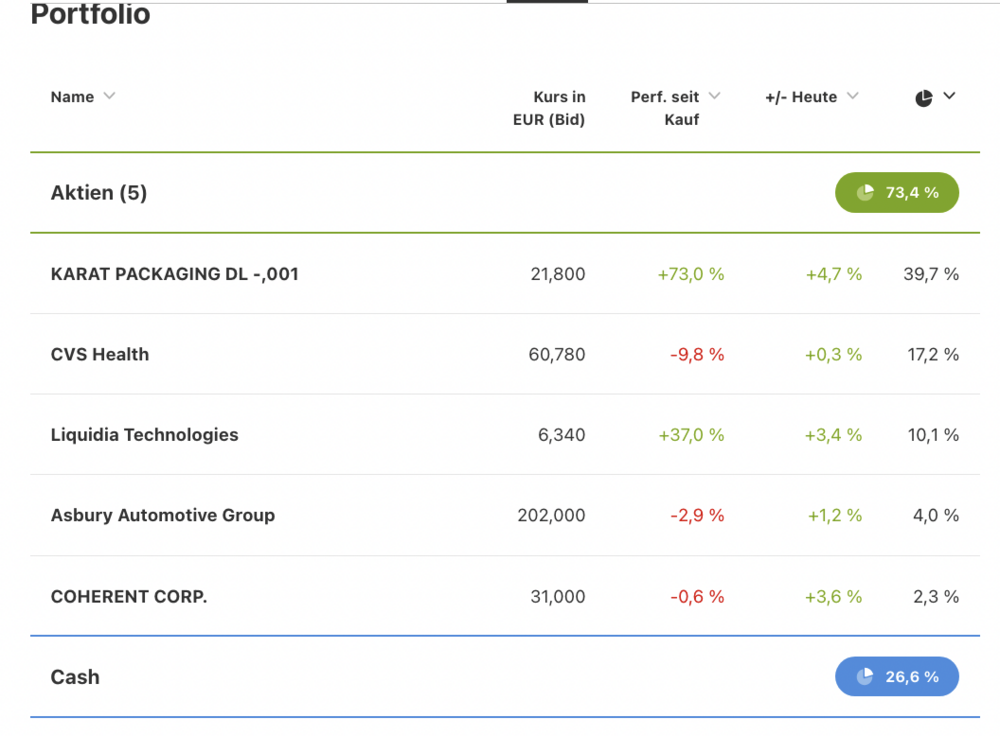The height and width of the screenshot is (736, 1000).
Task: Click the Portfolio page heading
Action: coord(90,15)
